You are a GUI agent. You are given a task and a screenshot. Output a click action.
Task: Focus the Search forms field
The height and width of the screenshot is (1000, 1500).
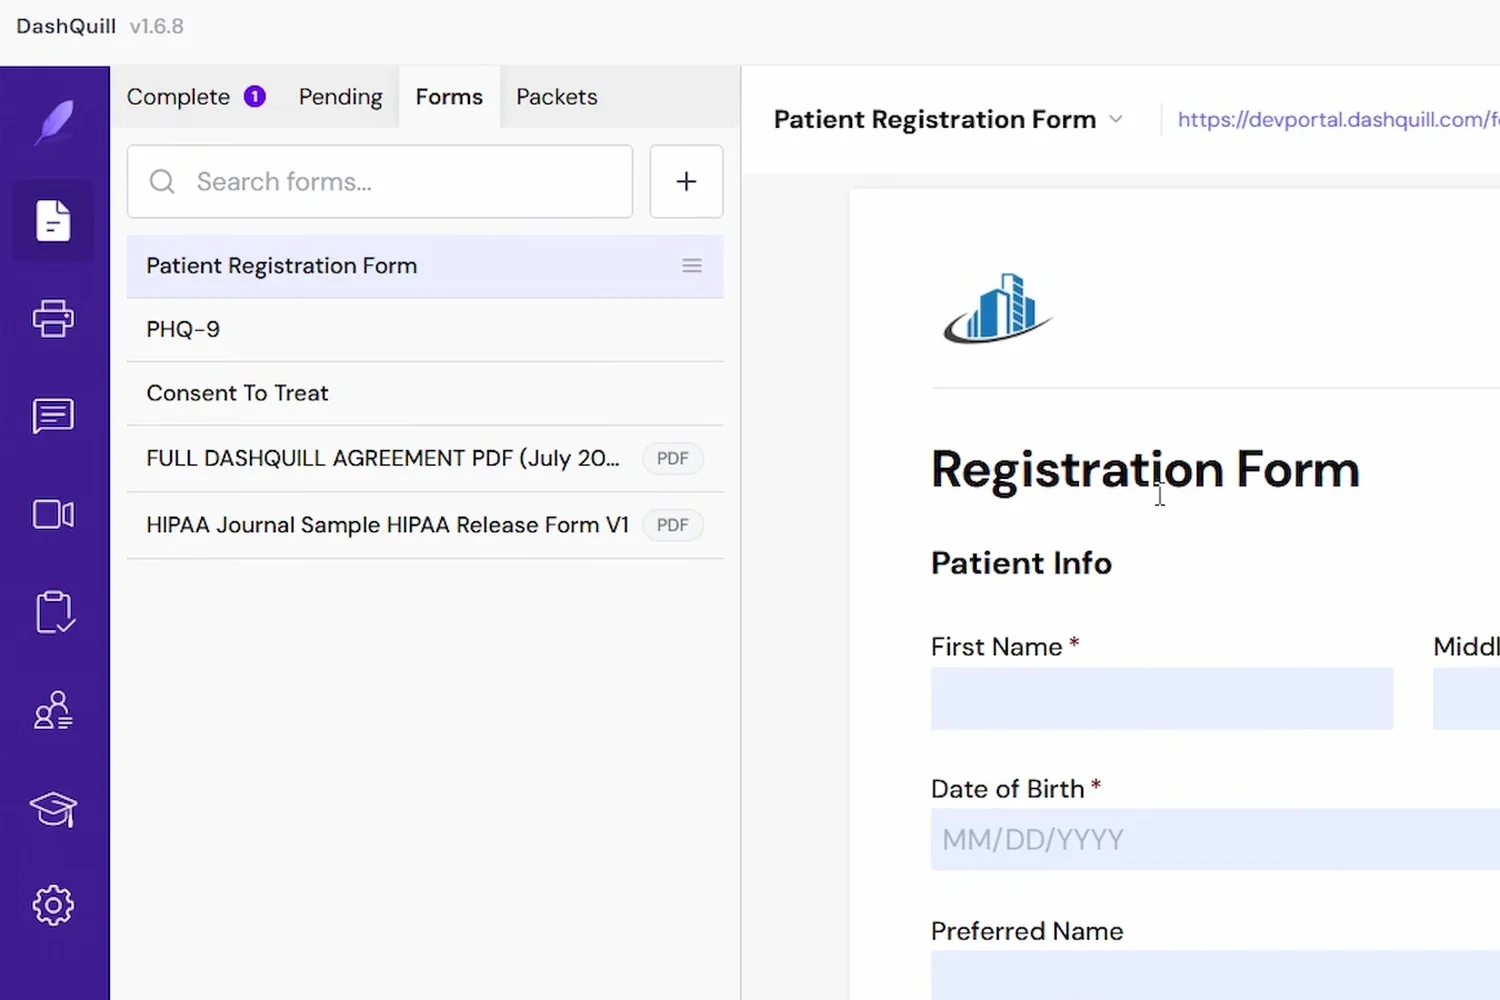pyautogui.click(x=380, y=181)
